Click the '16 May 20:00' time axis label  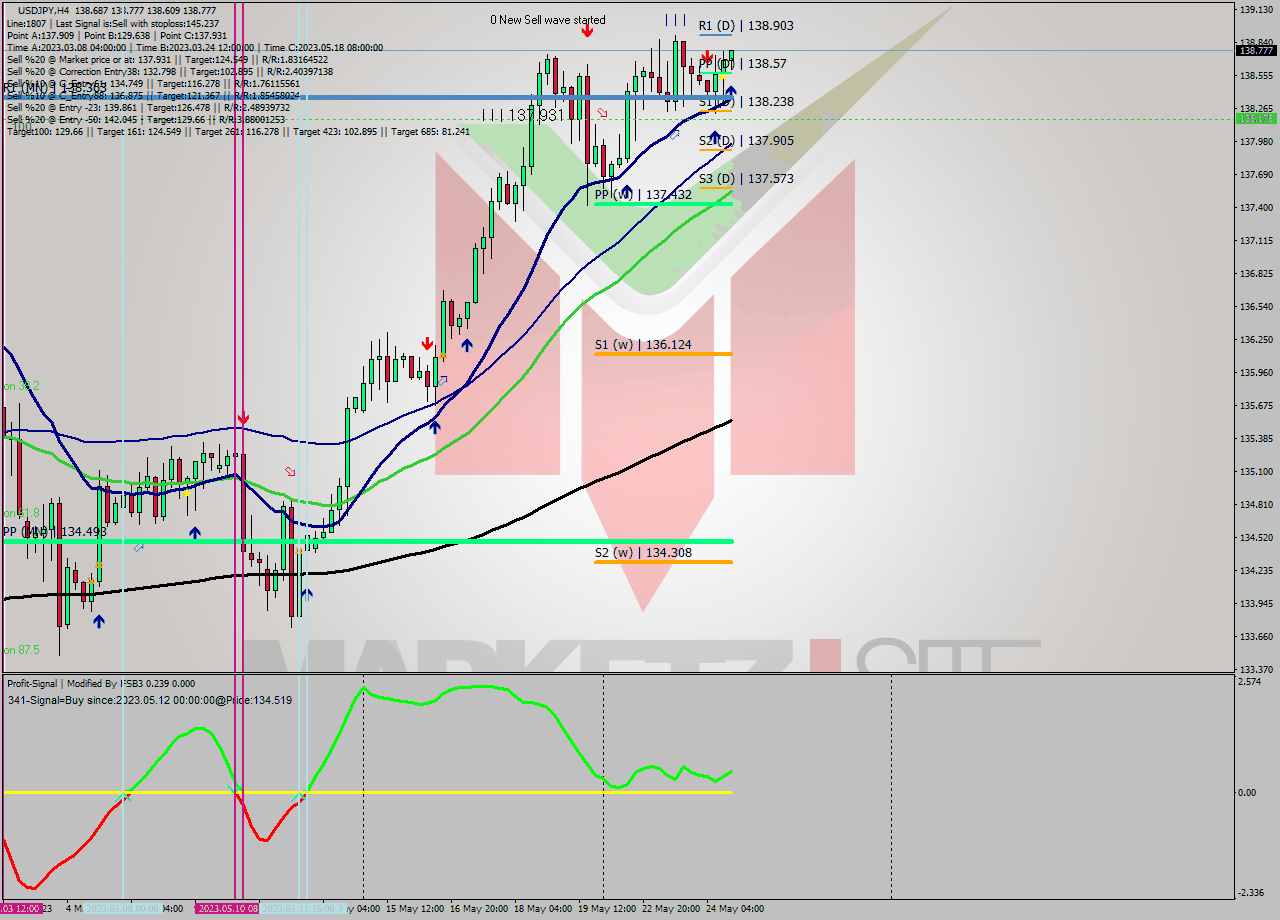479,909
